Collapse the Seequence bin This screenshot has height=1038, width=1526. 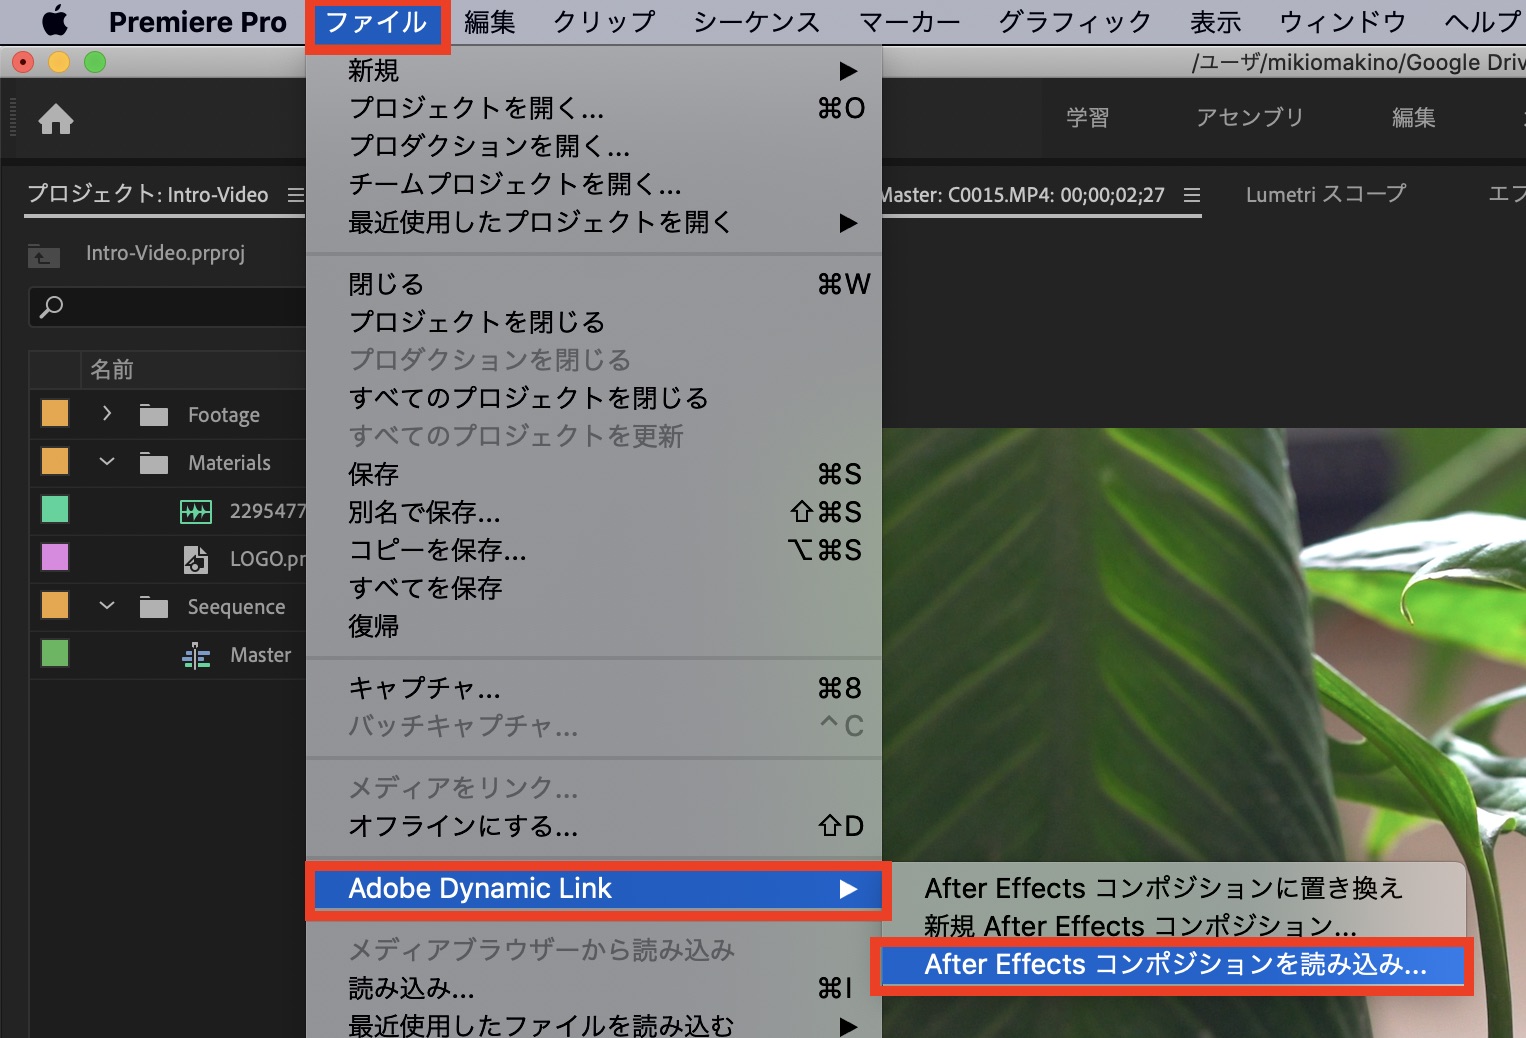click(x=107, y=606)
